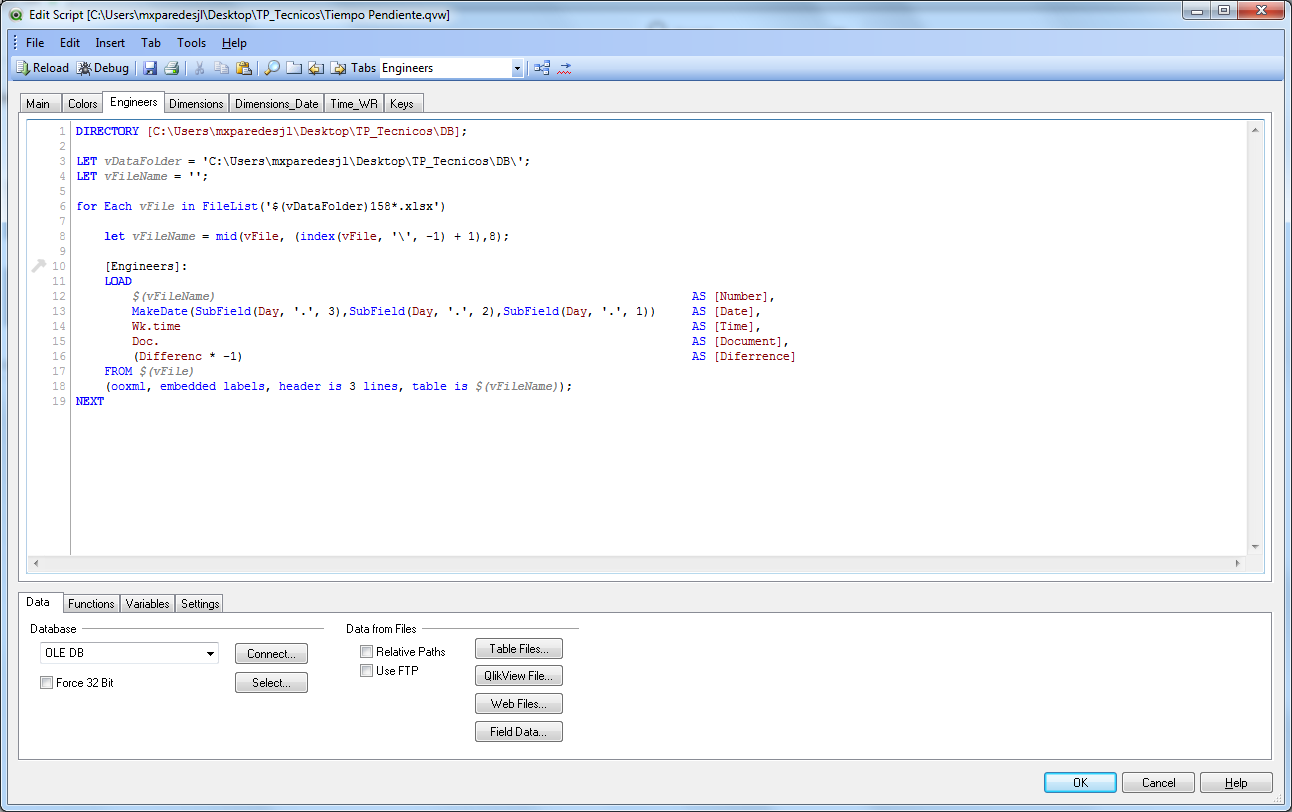Paste clipboard content icon
The image size is (1292, 812).
coord(243,68)
